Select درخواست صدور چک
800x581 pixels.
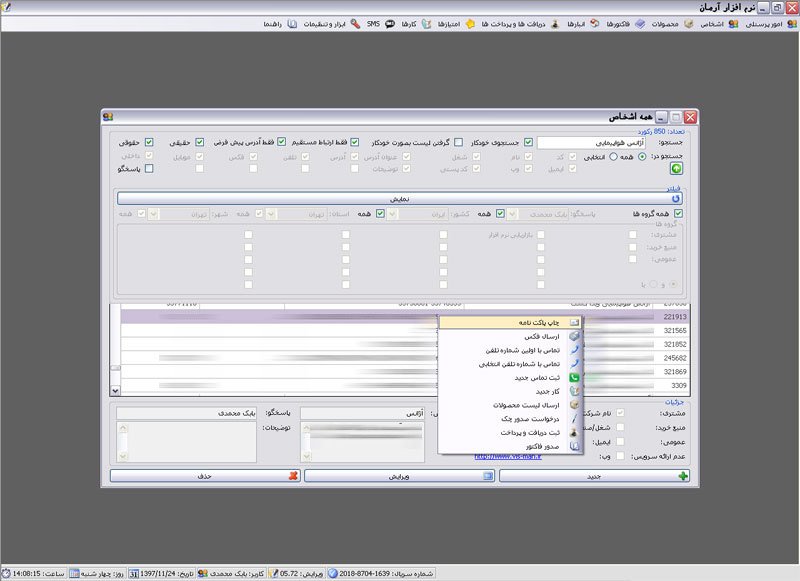(x=510, y=419)
